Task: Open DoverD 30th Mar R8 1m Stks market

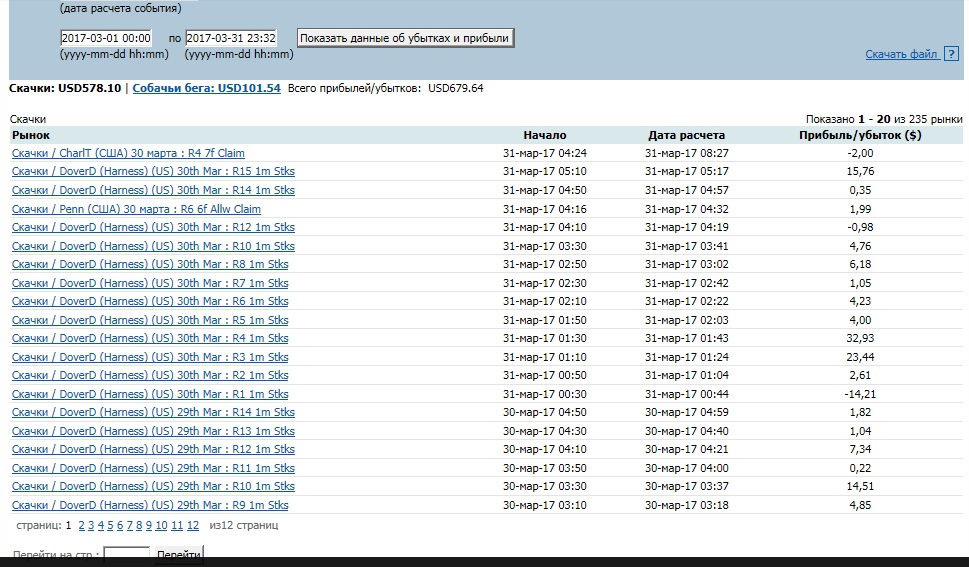Action: click(x=150, y=264)
